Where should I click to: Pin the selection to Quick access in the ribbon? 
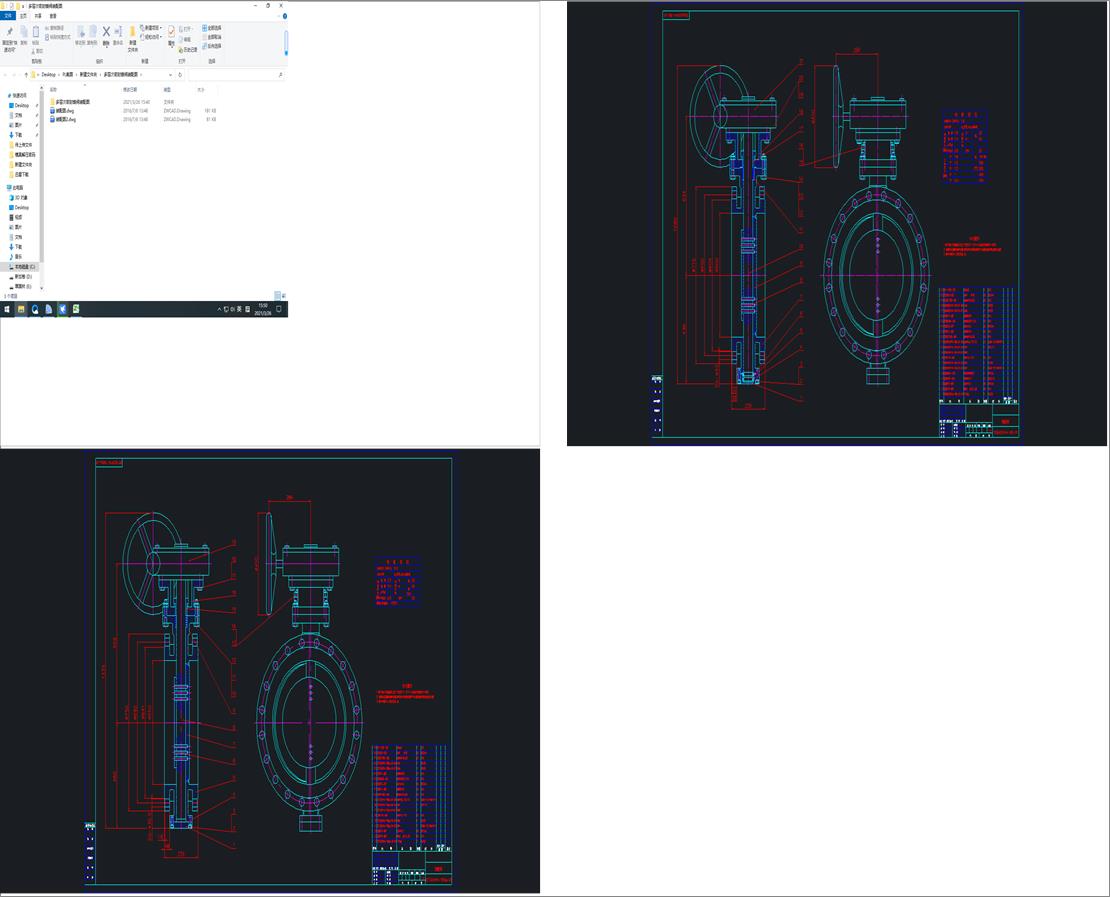[9, 38]
